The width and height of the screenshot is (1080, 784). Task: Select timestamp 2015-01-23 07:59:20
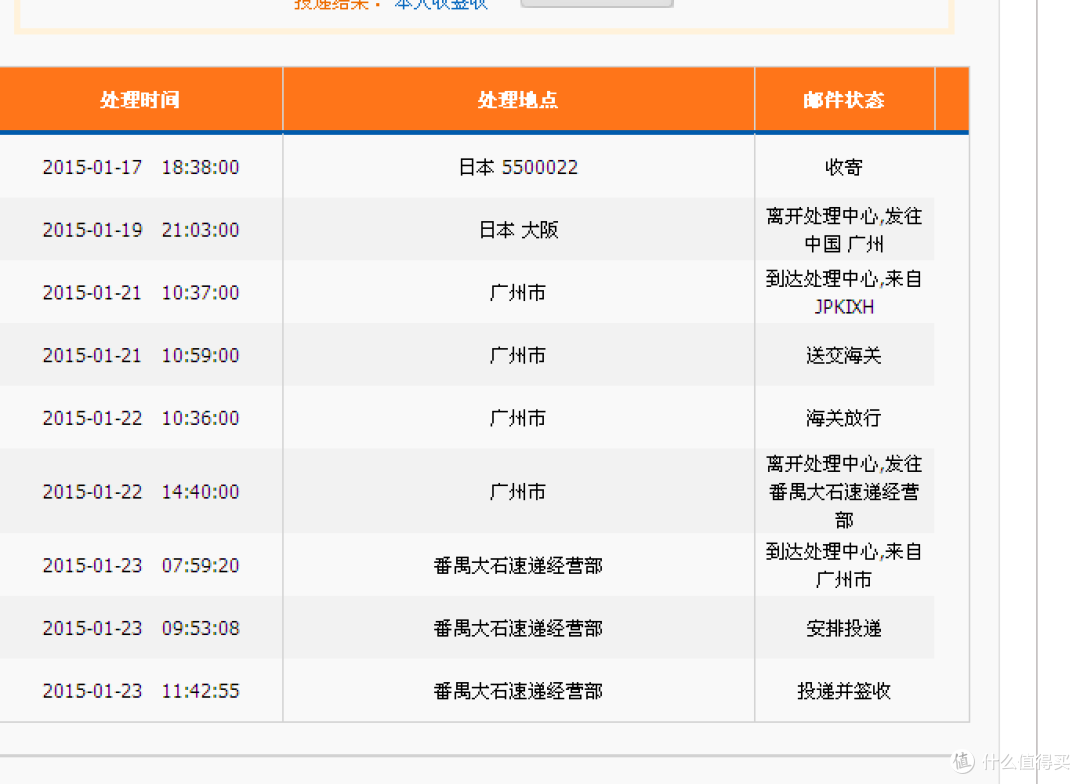[x=141, y=566]
